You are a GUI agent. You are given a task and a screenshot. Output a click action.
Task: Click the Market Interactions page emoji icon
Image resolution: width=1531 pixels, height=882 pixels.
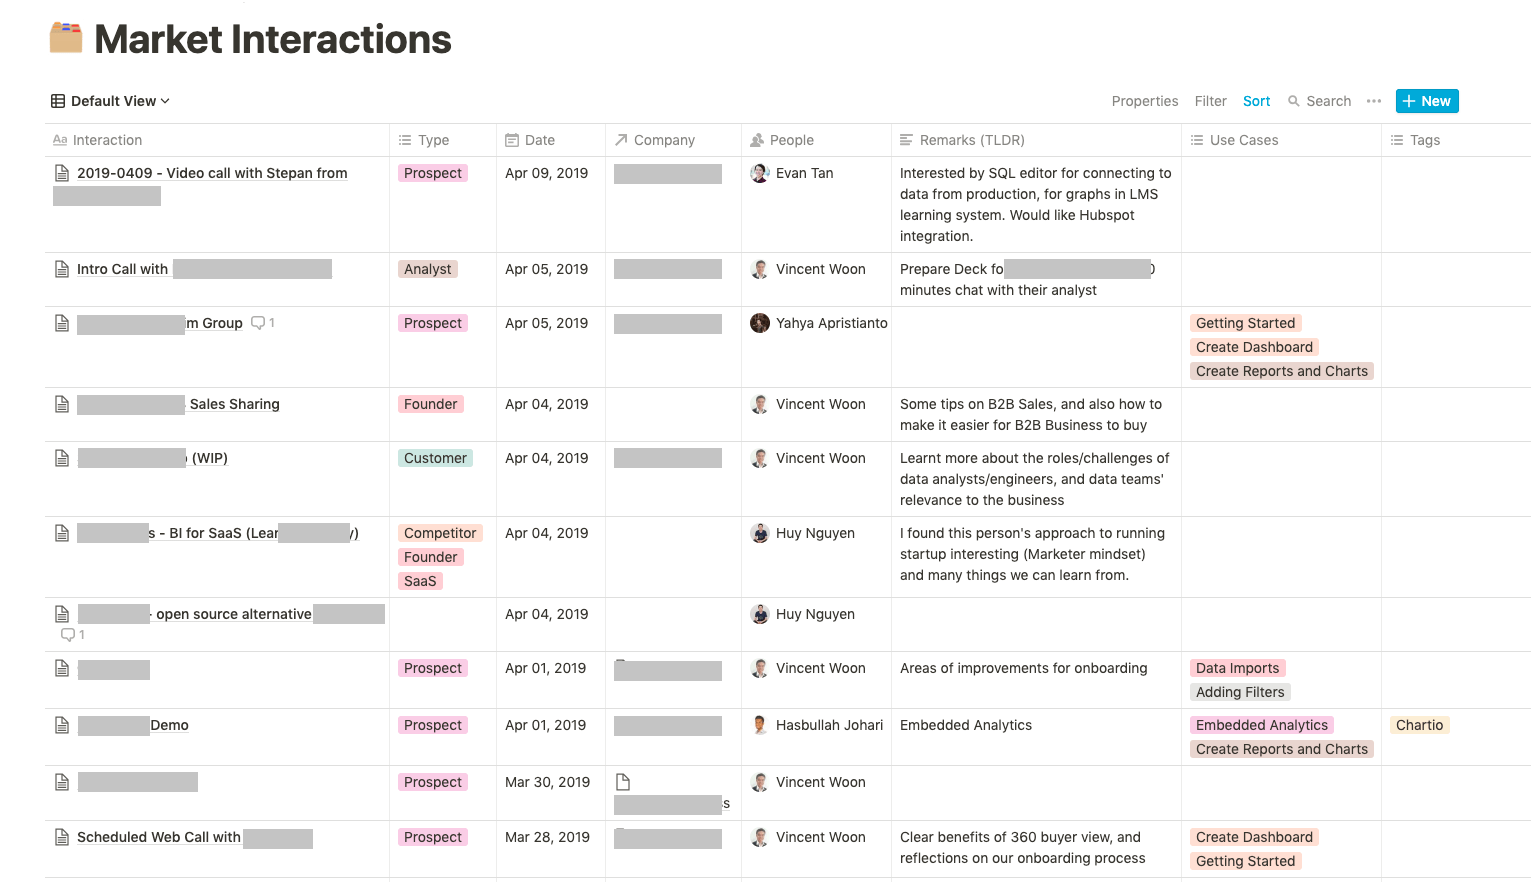click(x=66, y=38)
